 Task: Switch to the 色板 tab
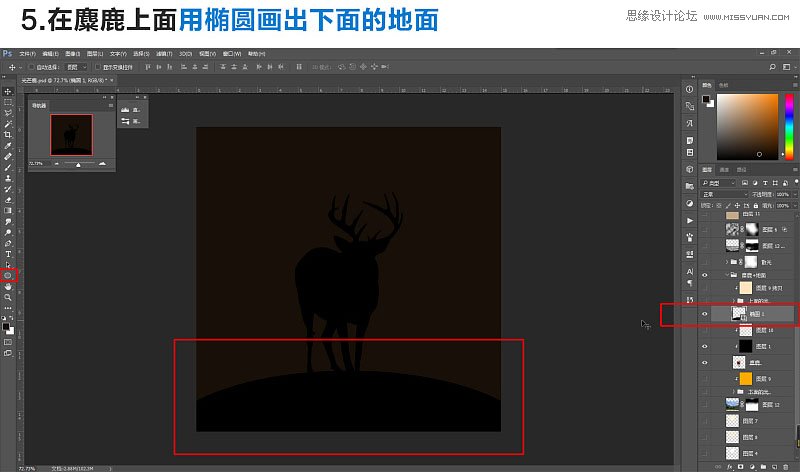coord(723,85)
